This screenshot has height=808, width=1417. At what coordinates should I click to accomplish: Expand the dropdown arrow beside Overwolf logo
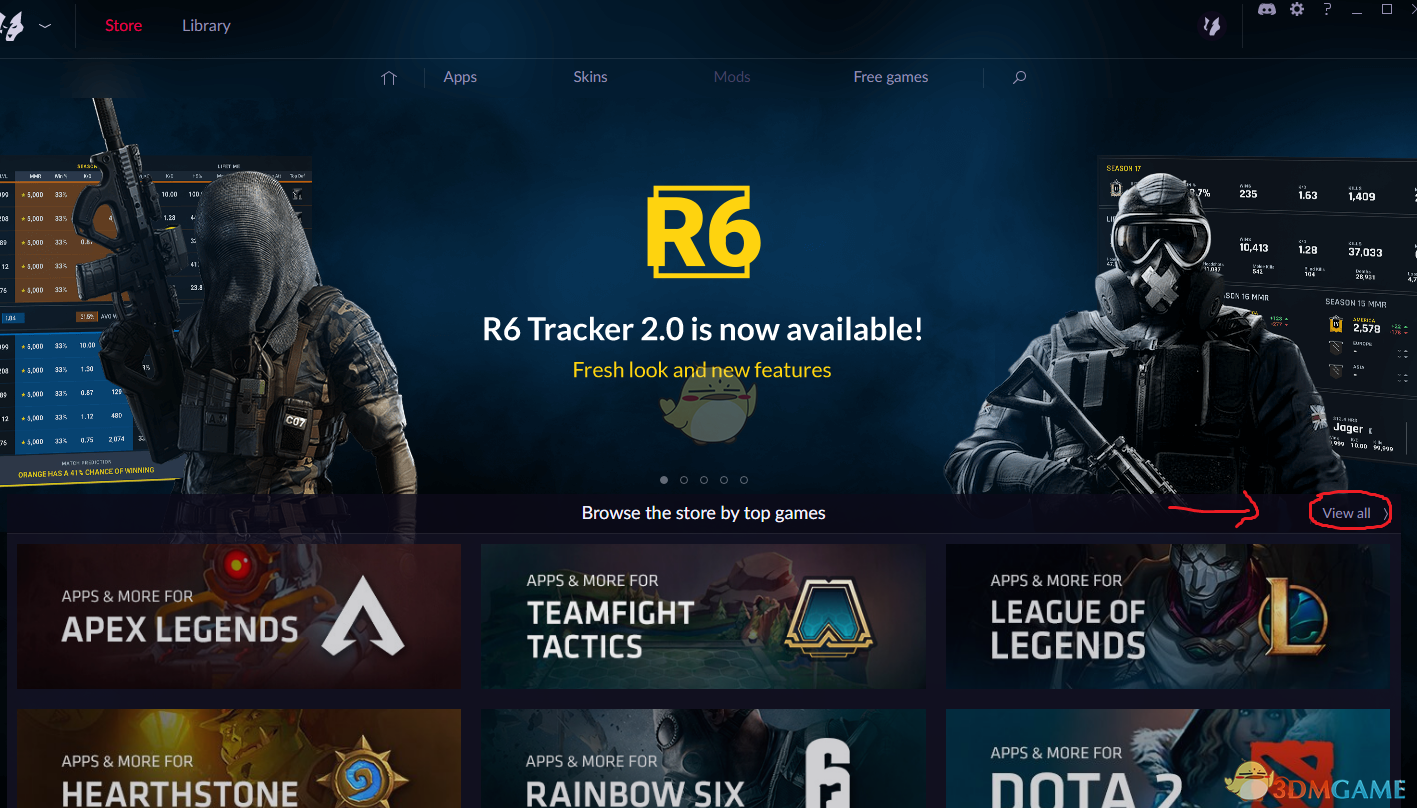tap(45, 26)
